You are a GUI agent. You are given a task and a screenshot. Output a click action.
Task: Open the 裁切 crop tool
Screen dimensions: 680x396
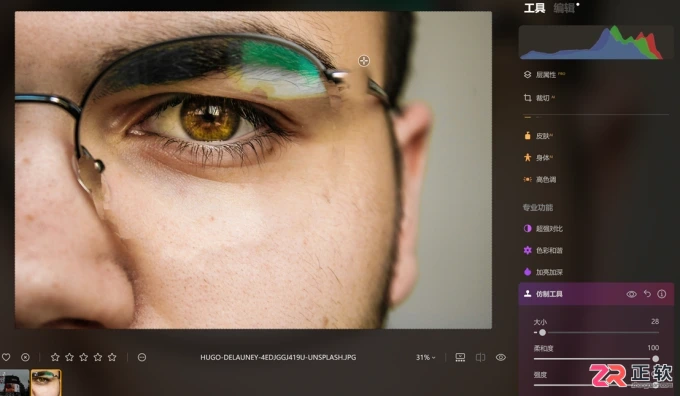pyautogui.click(x=539, y=98)
